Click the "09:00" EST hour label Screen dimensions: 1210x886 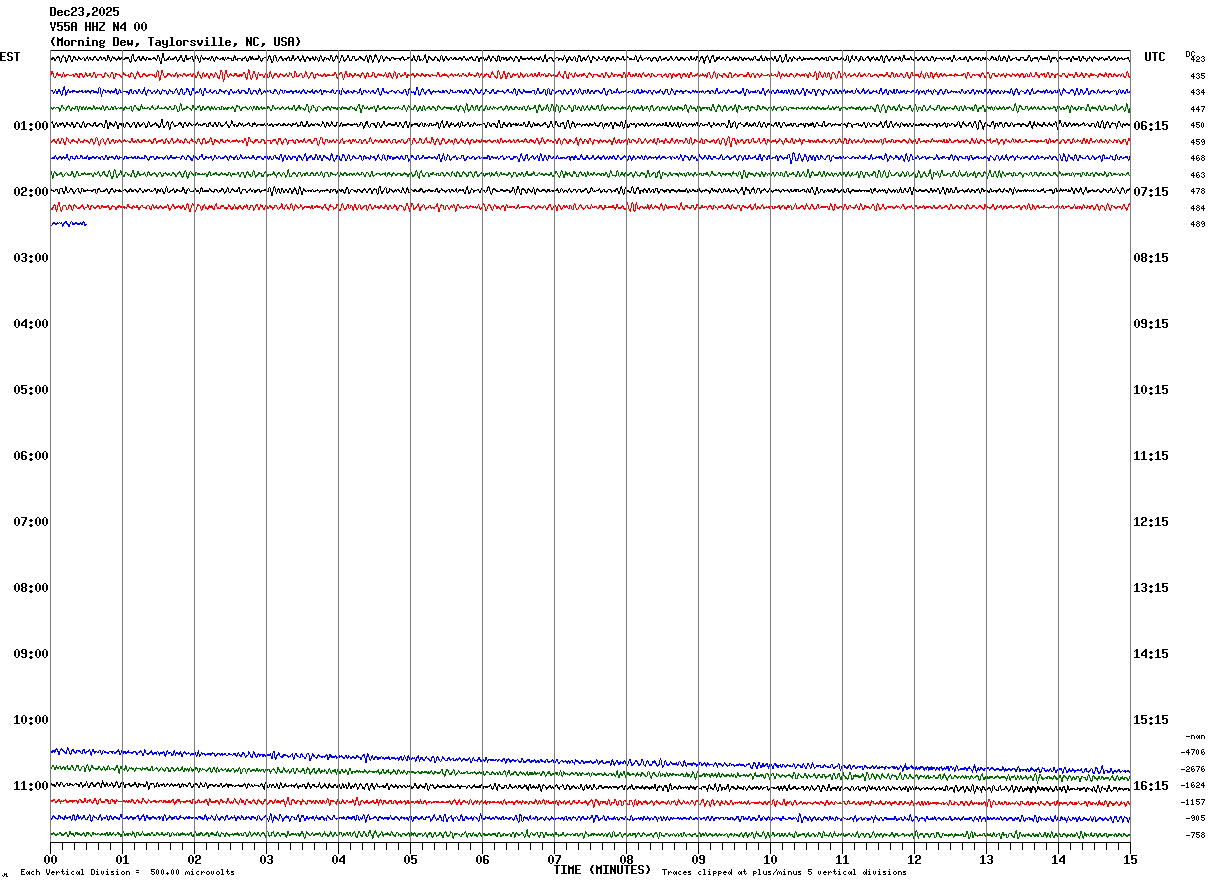[x=31, y=654]
